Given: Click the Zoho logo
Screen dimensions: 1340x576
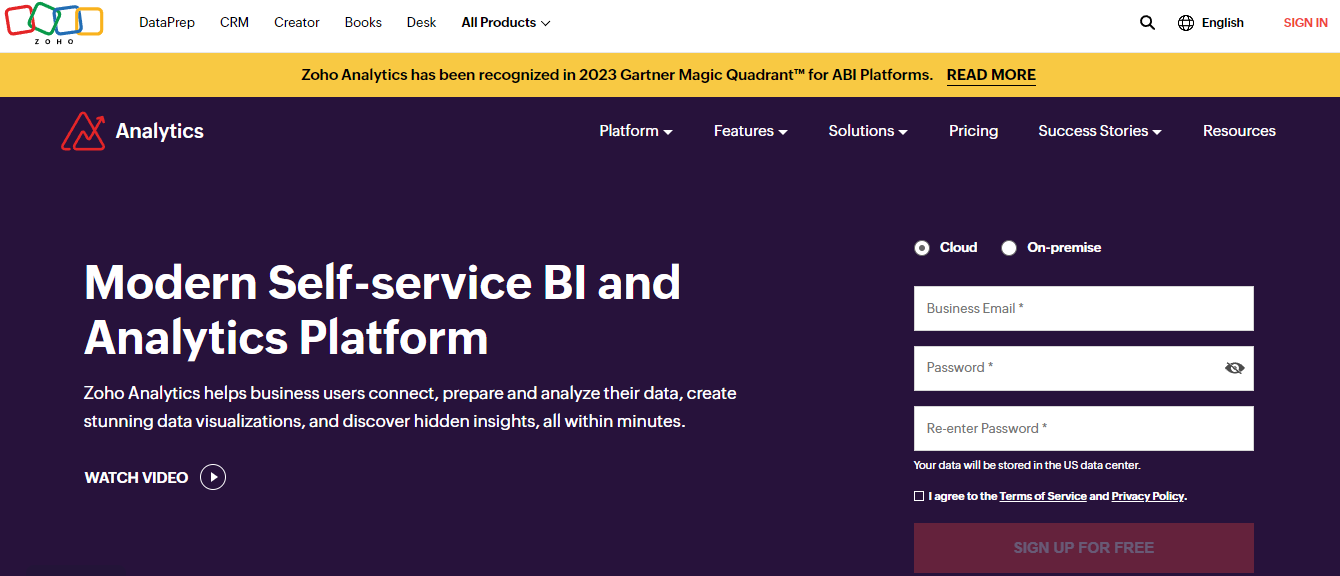Looking at the screenshot, I should 54,24.
